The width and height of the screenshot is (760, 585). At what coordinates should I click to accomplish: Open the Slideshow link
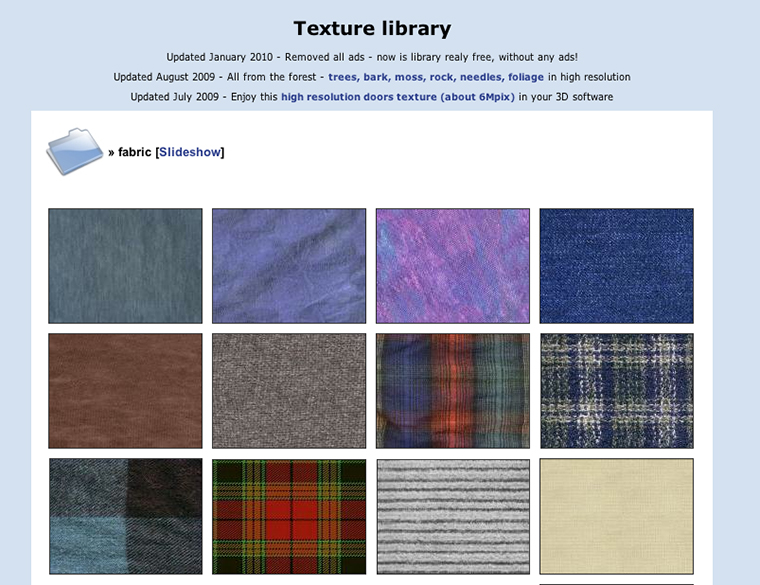tap(190, 152)
